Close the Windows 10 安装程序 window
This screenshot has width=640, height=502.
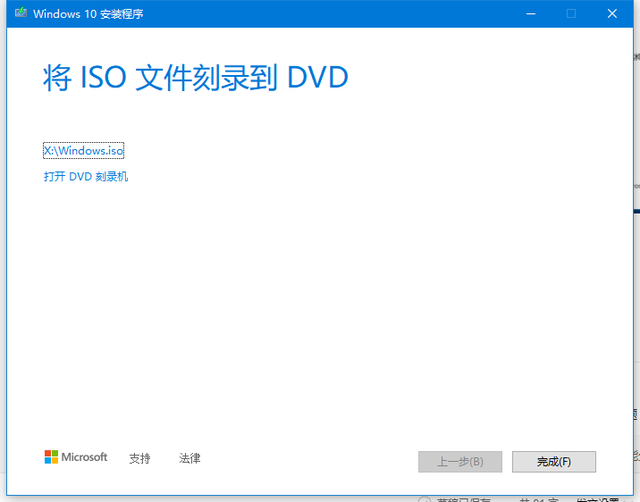[x=612, y=13]
